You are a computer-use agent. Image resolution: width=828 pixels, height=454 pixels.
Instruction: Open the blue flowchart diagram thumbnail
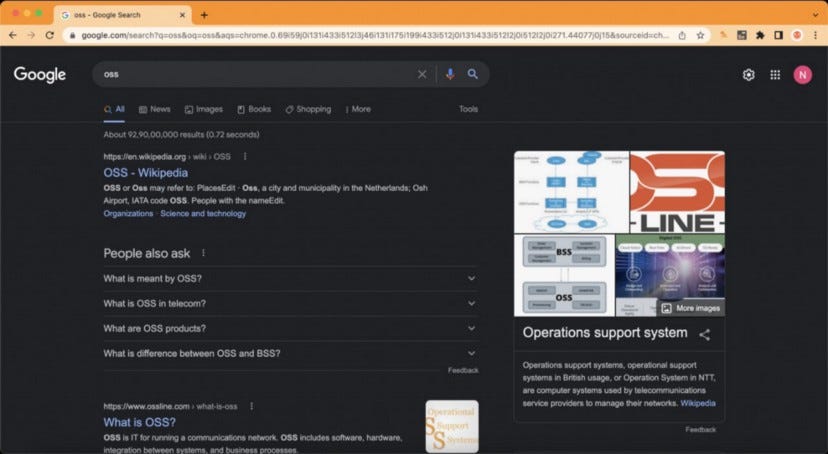[571, 192]
